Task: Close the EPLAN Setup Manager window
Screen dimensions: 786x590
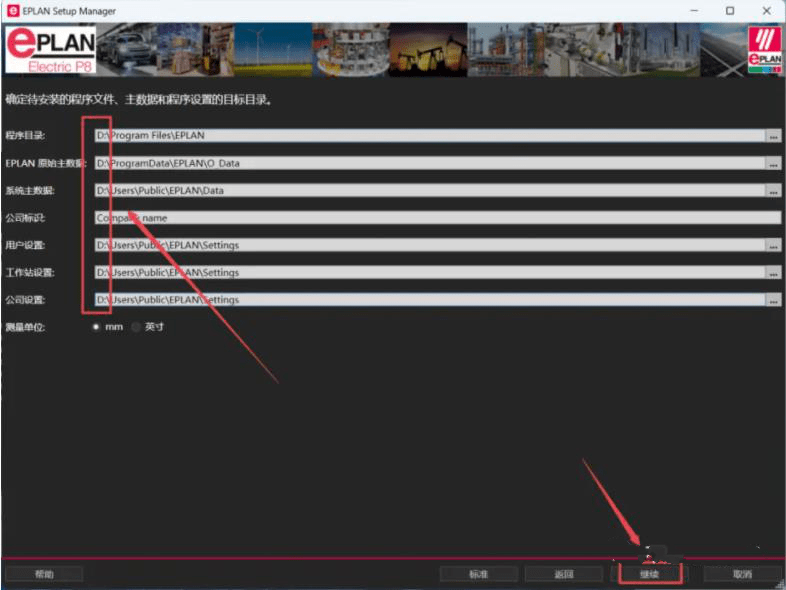Action: tap(766, 11)
